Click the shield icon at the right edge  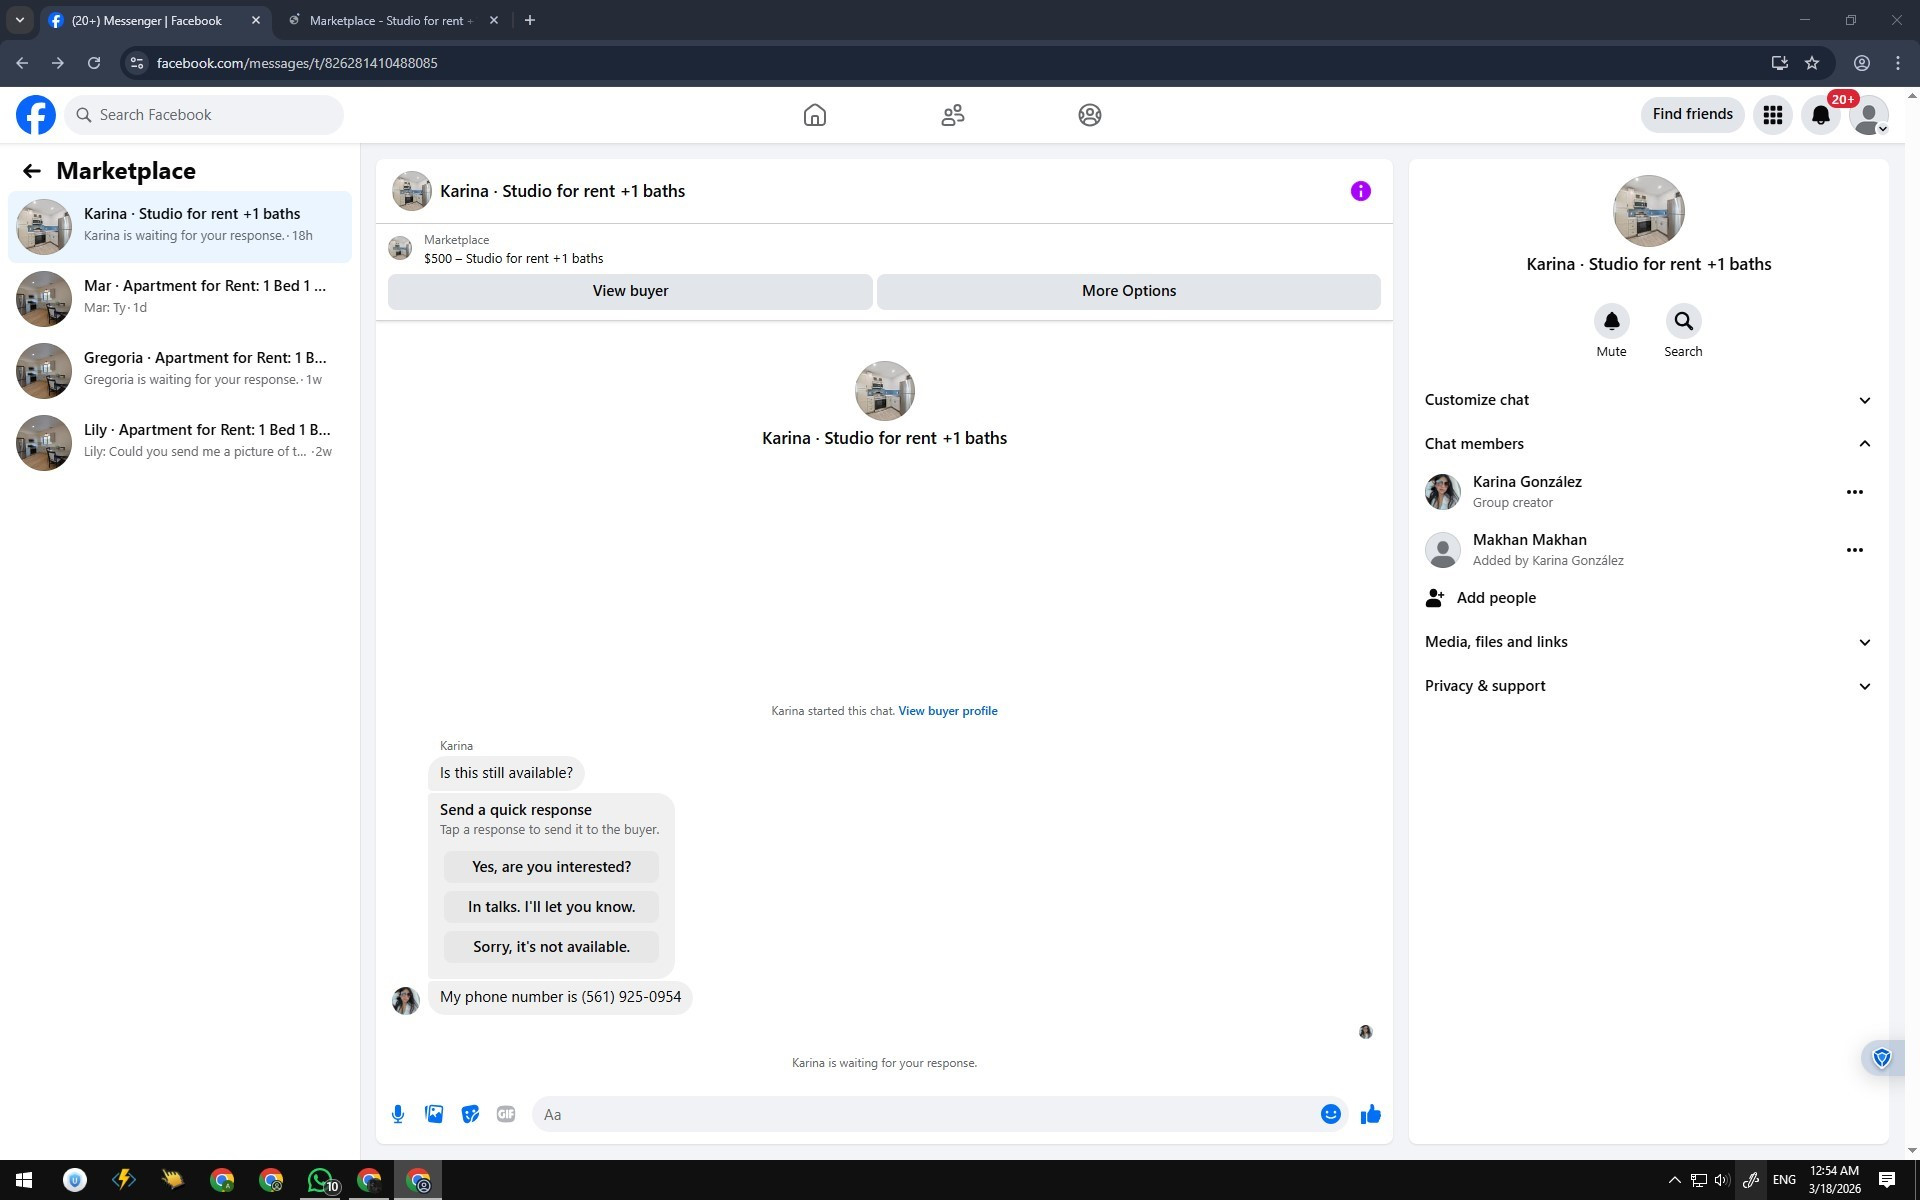point(1882,1058)
